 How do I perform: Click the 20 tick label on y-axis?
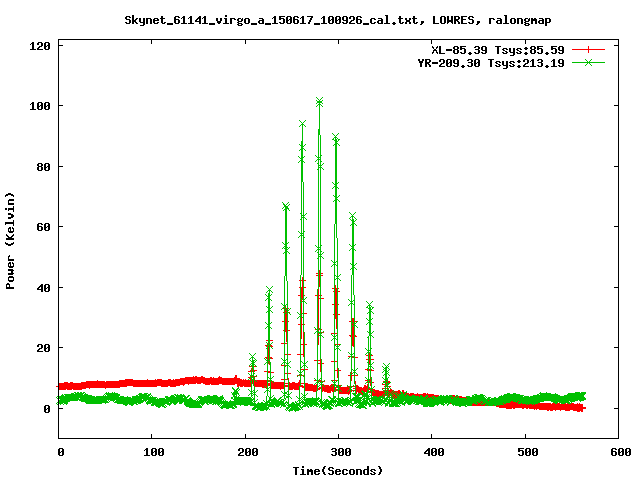tap(44, 348)
